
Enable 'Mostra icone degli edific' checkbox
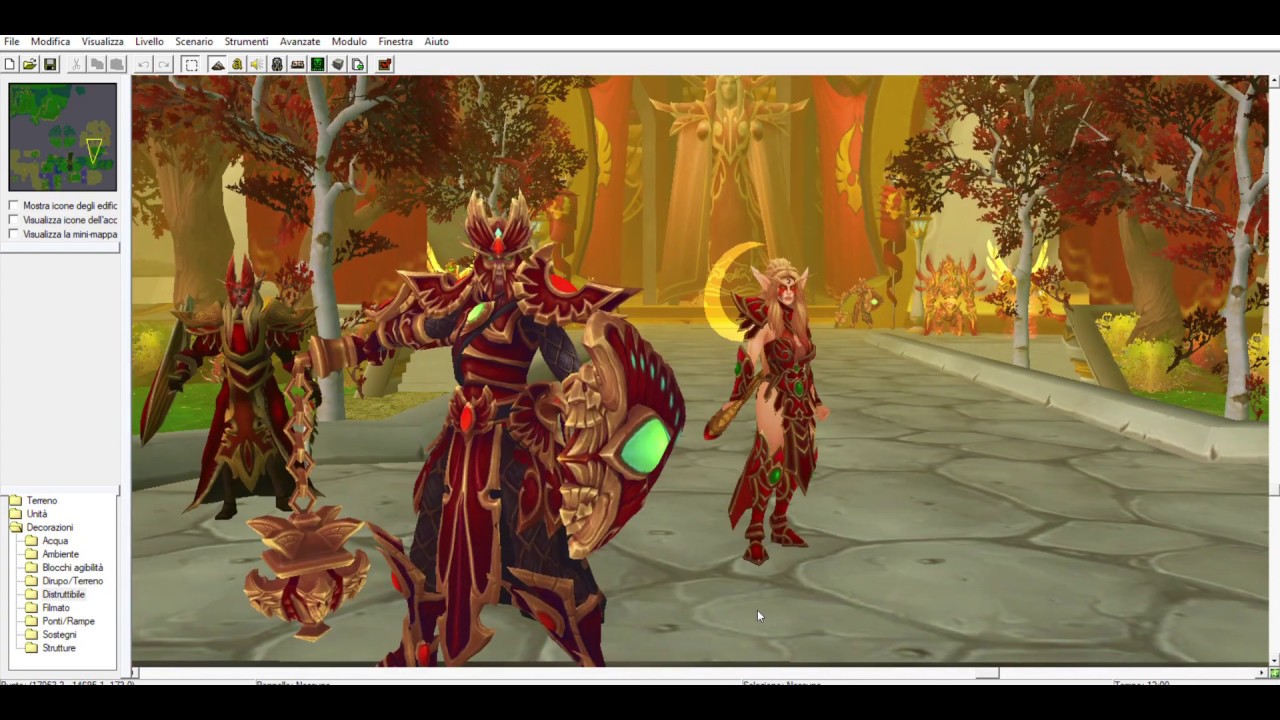[x=13, y=206]
